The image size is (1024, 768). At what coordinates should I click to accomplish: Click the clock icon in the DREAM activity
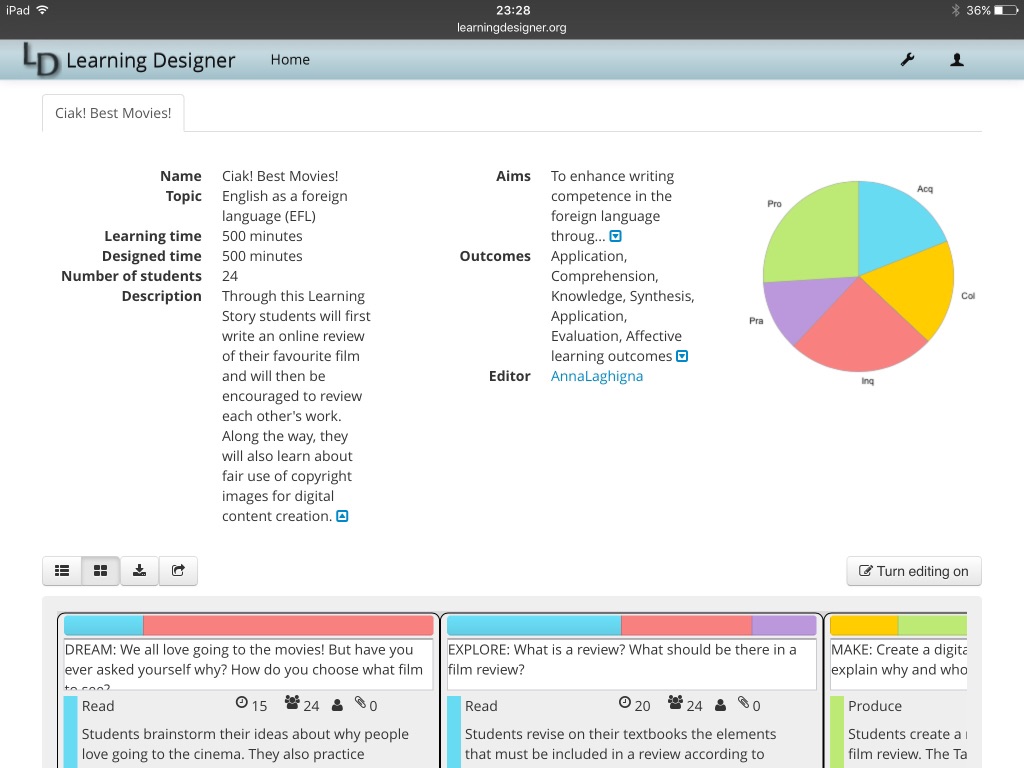coord(241,704)
